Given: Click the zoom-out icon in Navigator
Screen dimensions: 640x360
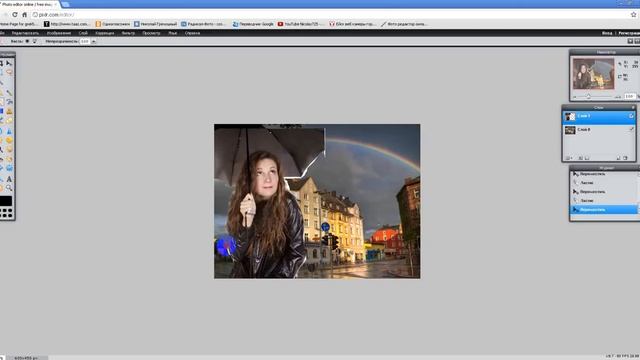Looking at the screenshot, I should 575,97.
